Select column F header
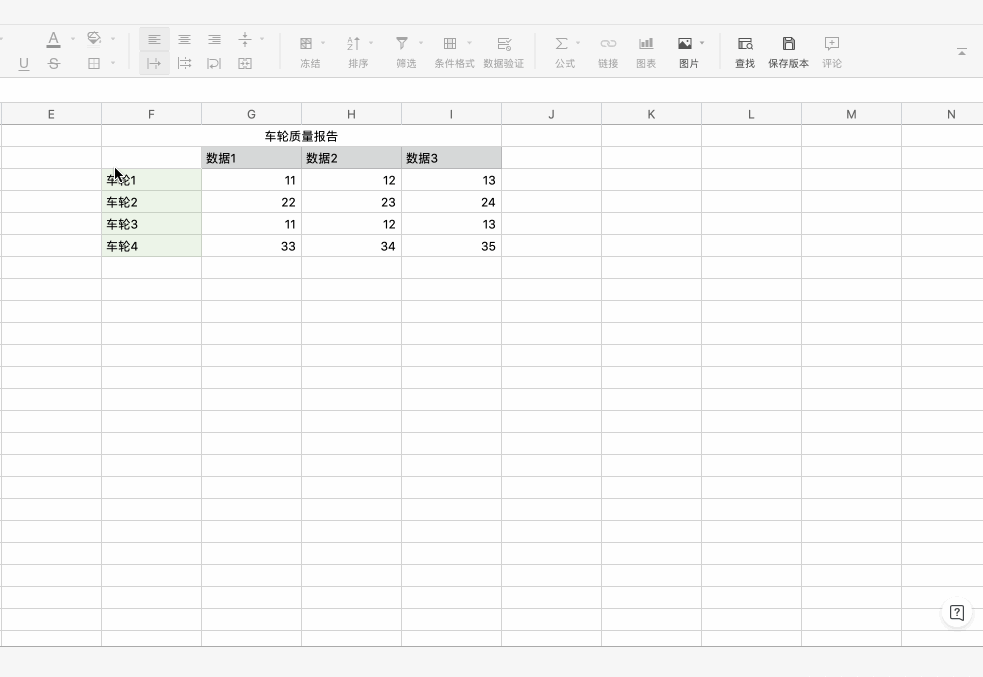The height and width of the screenshot is (677, 983). (x=151, y=114)
